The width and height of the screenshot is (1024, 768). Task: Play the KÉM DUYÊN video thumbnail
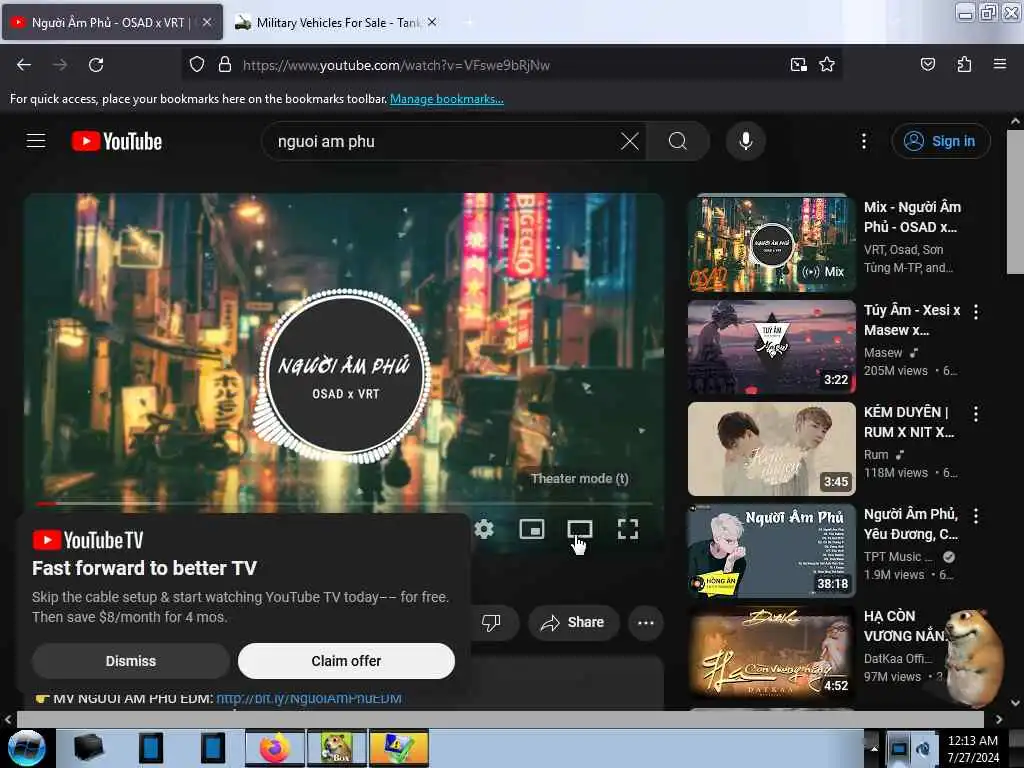[x=771, y=449]
